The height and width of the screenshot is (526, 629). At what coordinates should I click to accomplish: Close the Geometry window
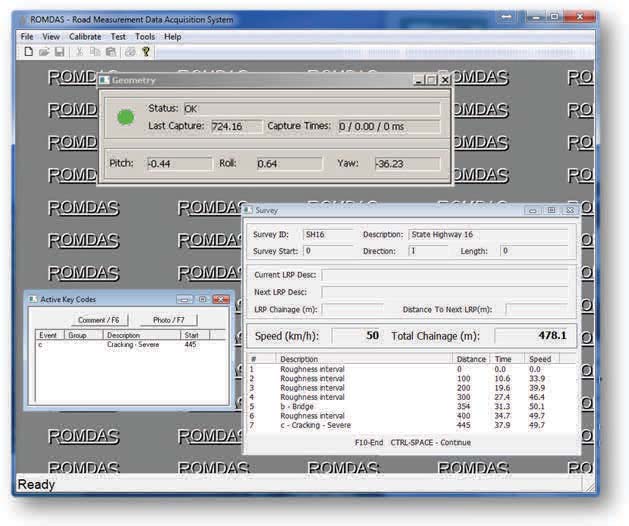[445, 80]
